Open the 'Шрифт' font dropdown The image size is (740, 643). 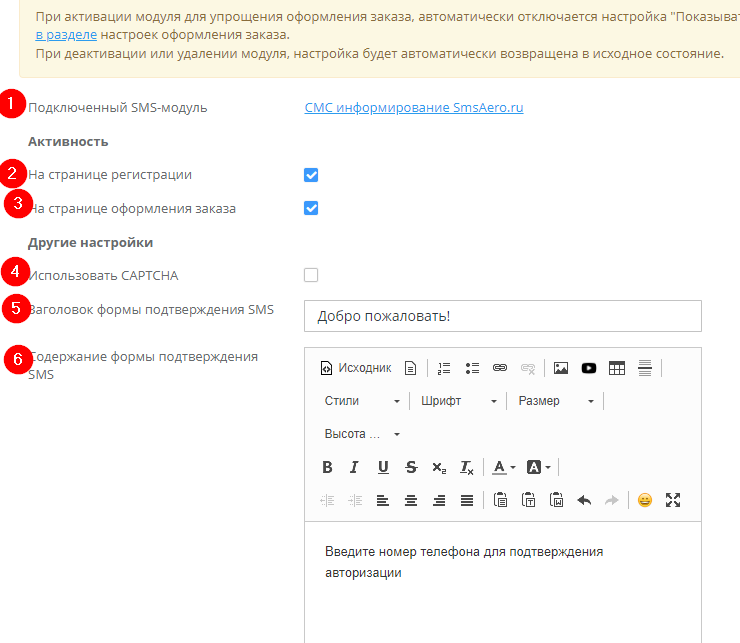pos(458,401)
